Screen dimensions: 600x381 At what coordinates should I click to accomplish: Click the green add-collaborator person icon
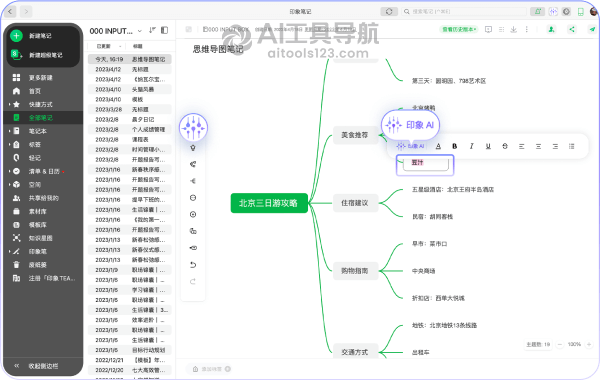click(551, 29)
